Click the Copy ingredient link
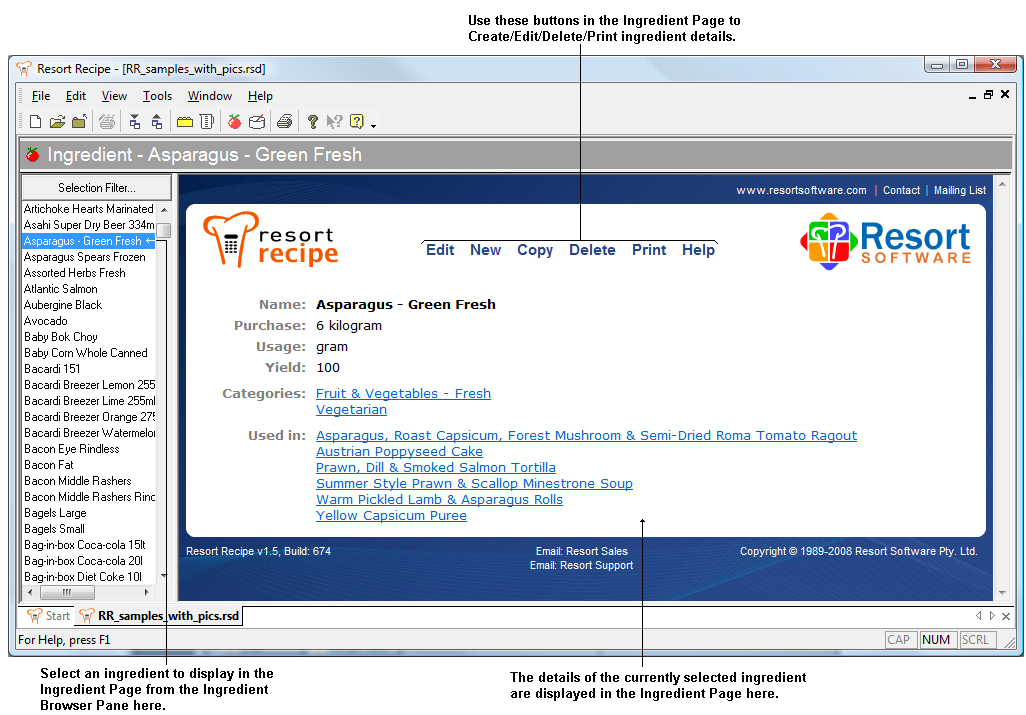Viewport: 1026px width, 715px height. pos(535,250)
